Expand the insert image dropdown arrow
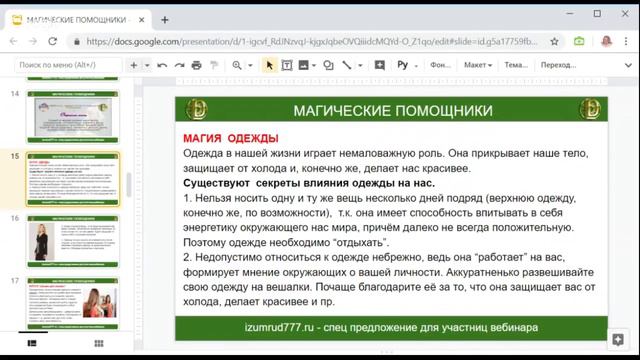Screen dimensions: 640x360 coord(314,65)
